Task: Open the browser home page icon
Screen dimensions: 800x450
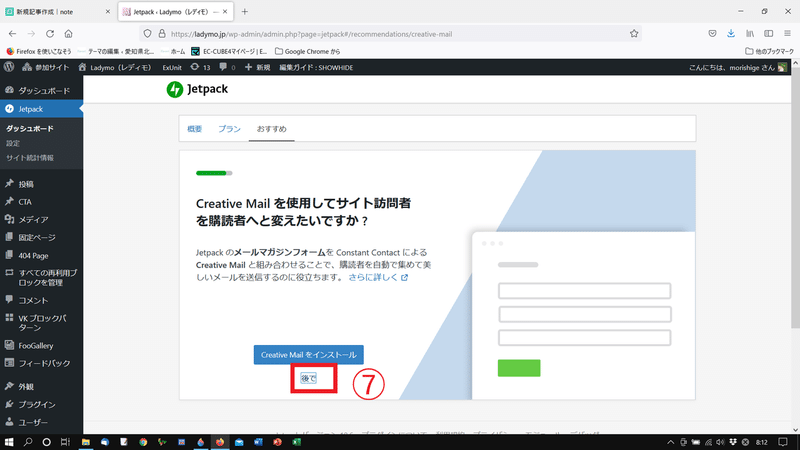Action: tap(68, 34)
